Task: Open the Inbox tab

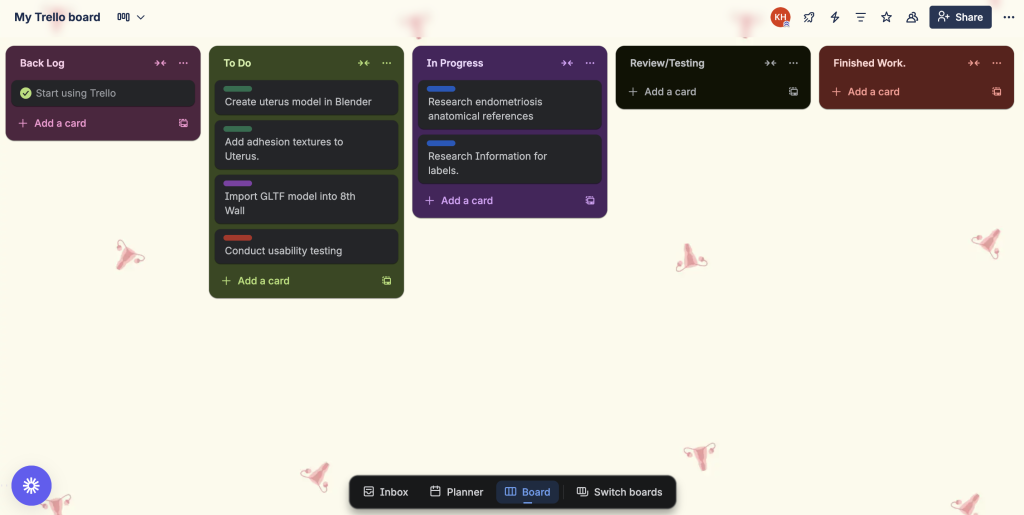Action: click(x=385, y=492)
